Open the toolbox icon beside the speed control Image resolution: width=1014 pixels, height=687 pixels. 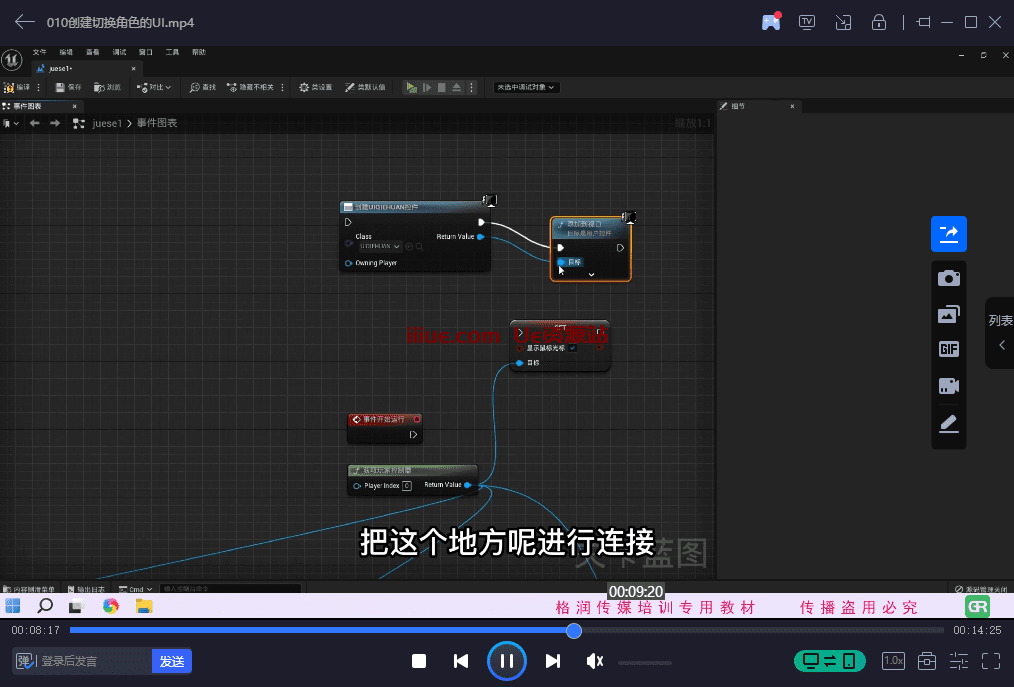click(x=925, y=660)
